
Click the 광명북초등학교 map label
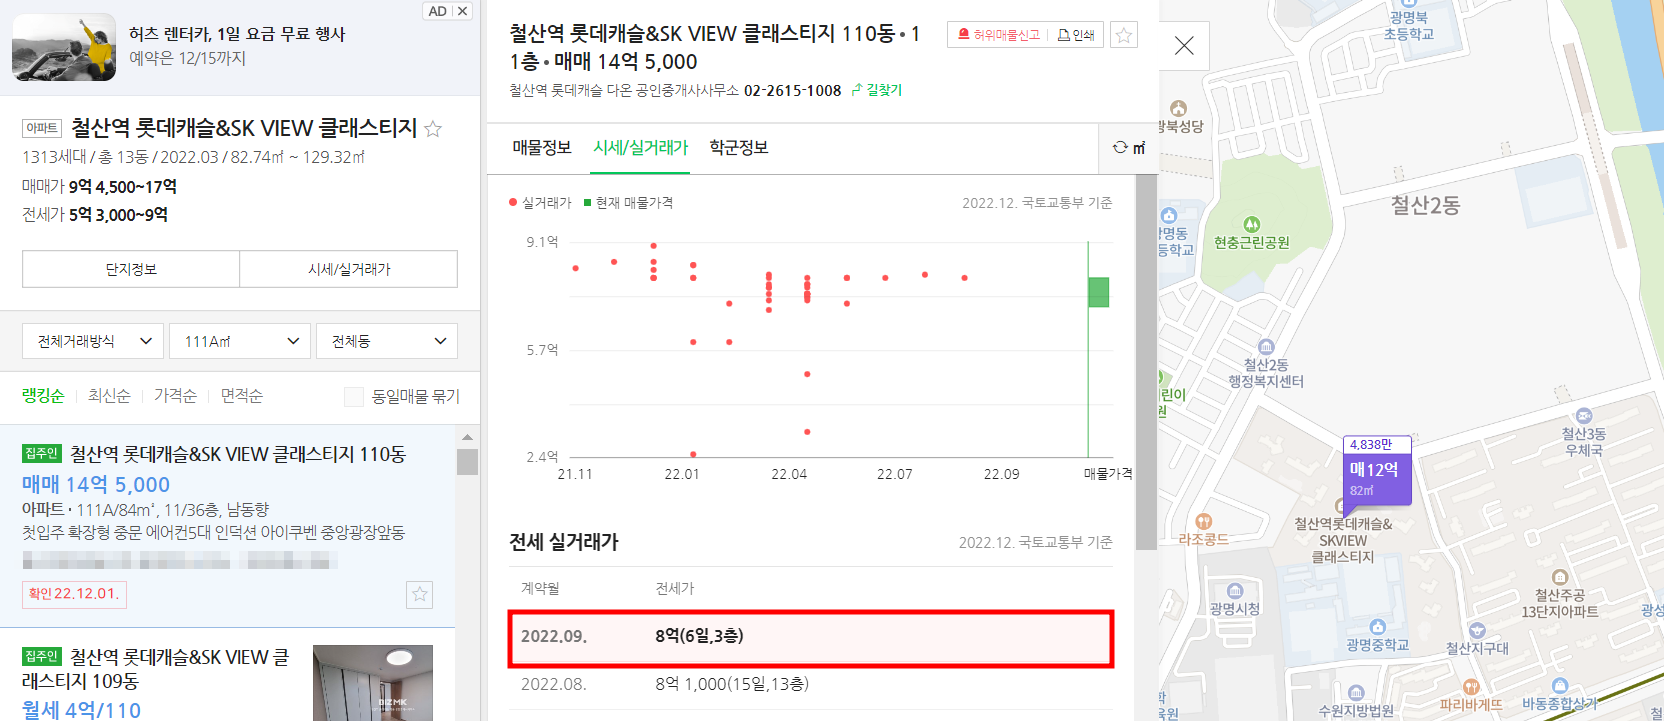1409,25
